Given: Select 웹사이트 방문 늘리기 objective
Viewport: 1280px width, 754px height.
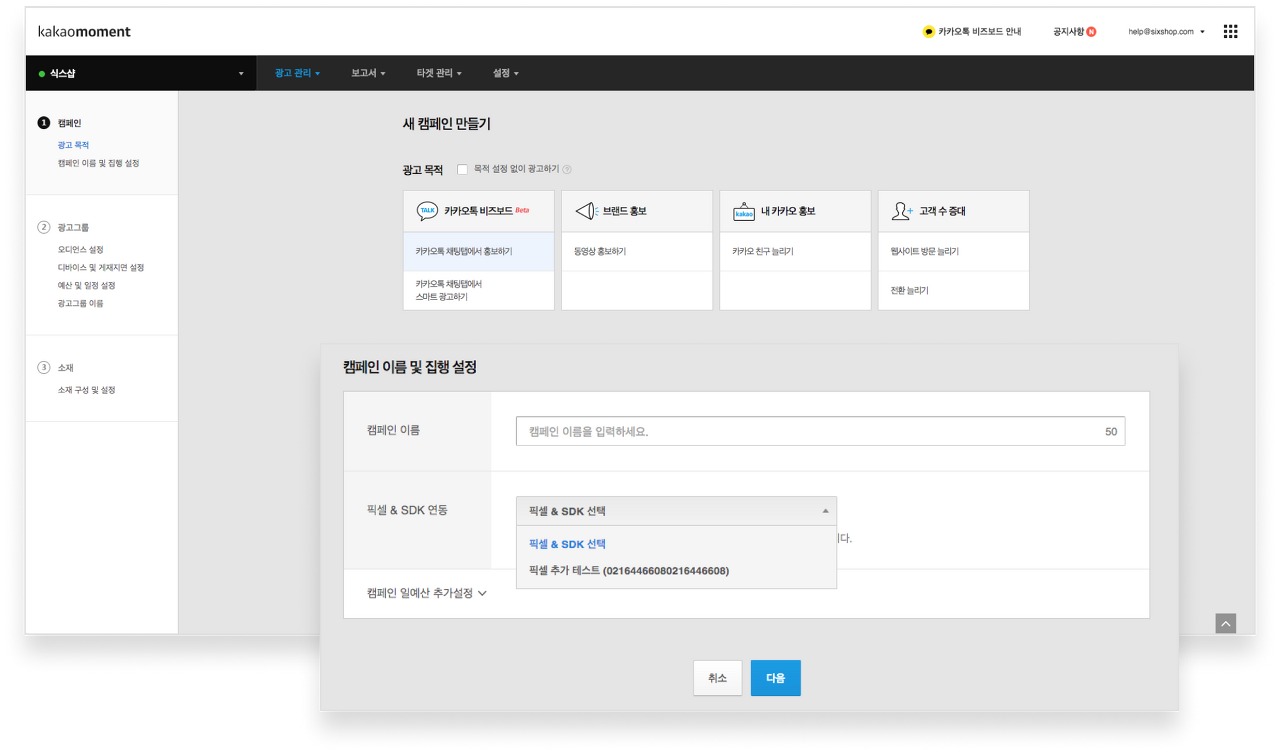Looking at the screenshot, I should [953, 252].
